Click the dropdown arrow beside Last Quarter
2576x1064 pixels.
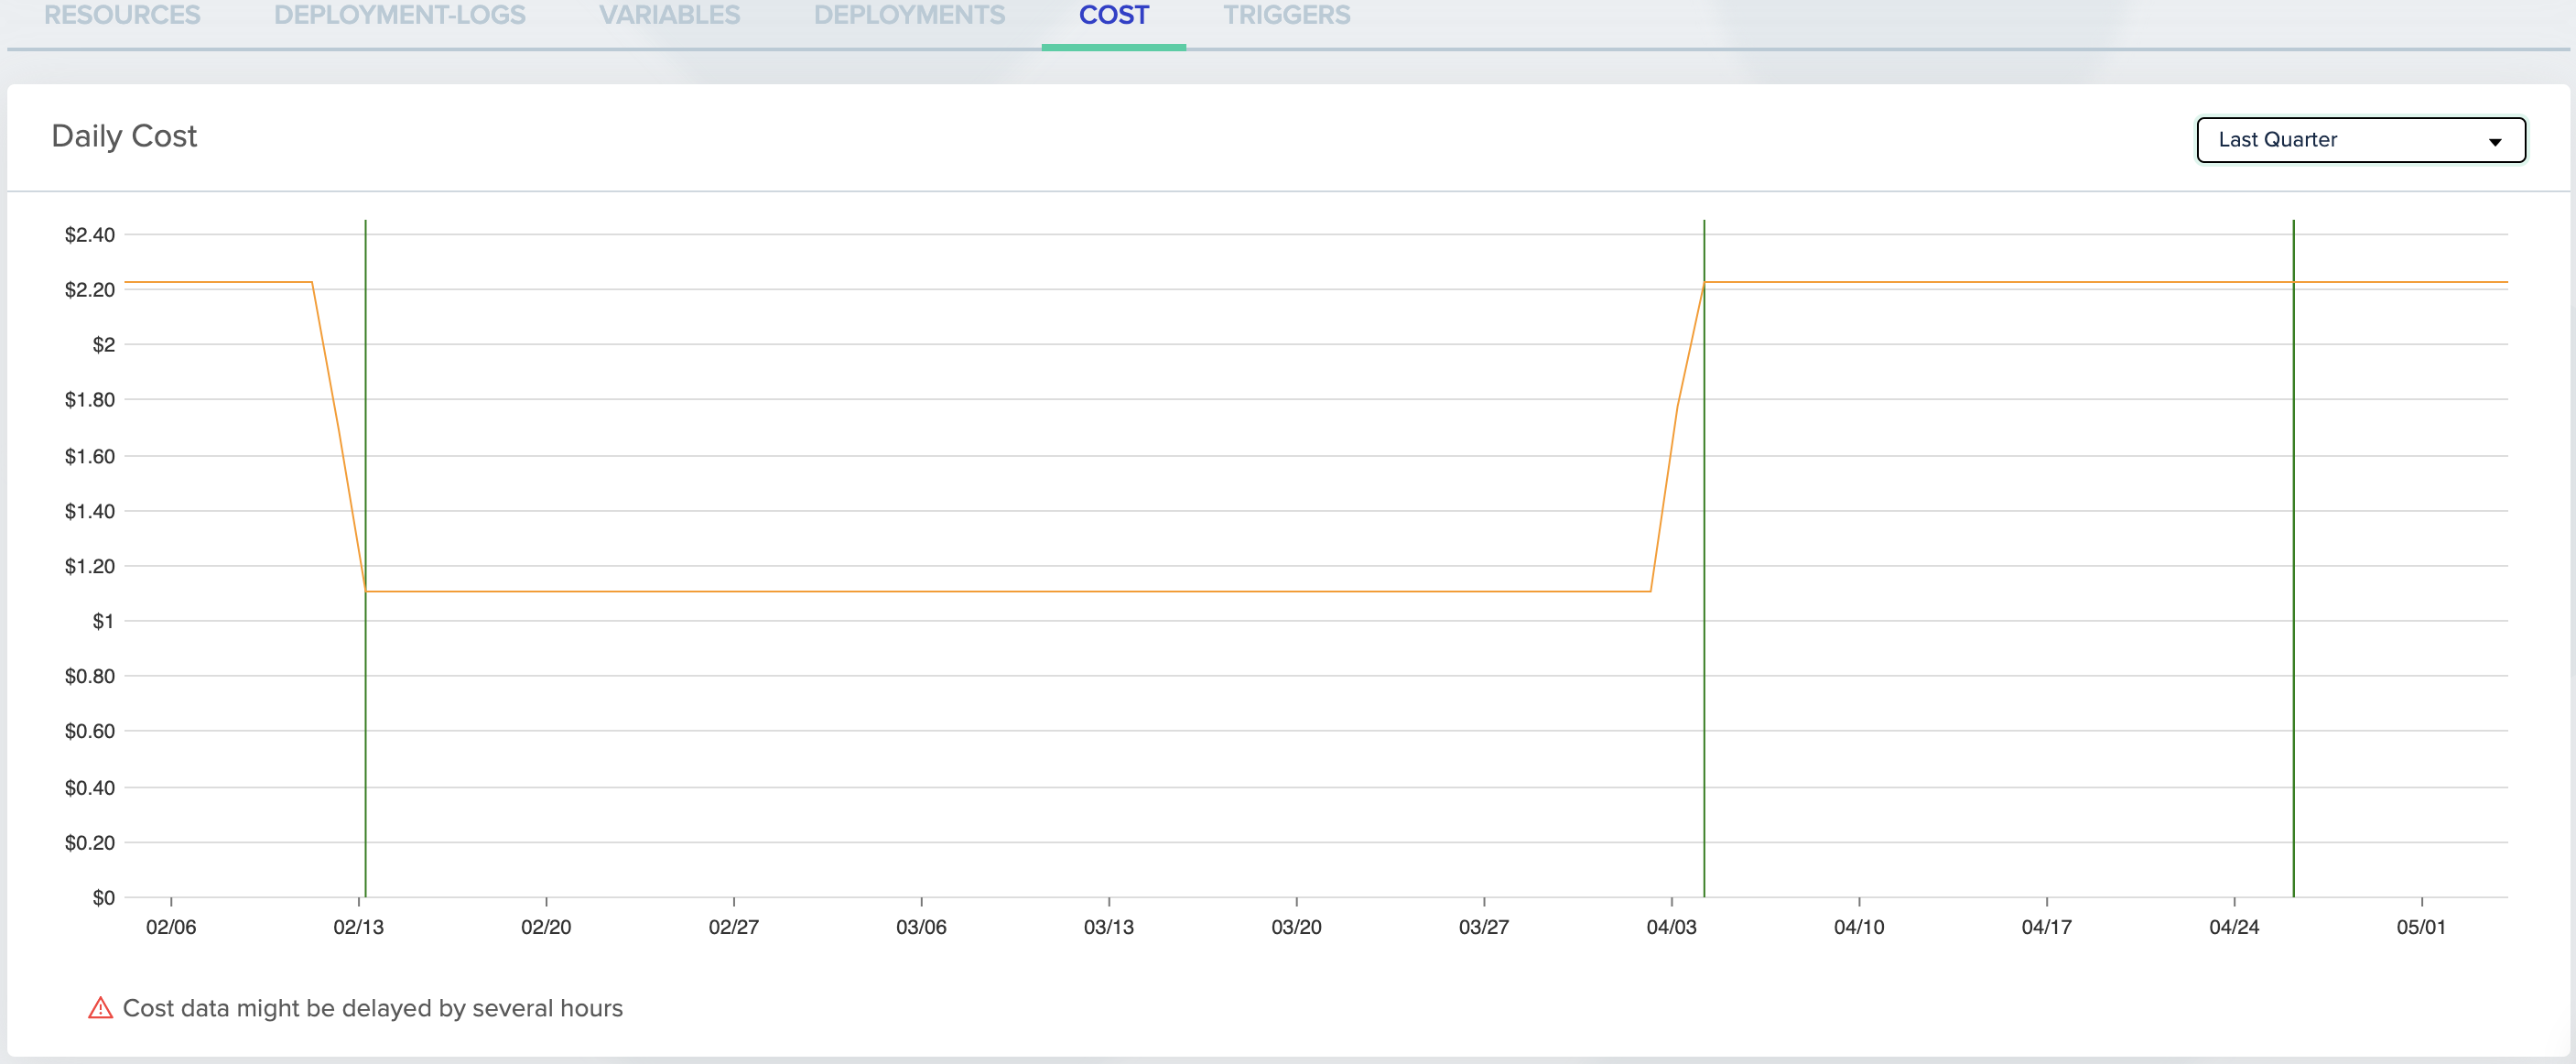(2494, 142)
